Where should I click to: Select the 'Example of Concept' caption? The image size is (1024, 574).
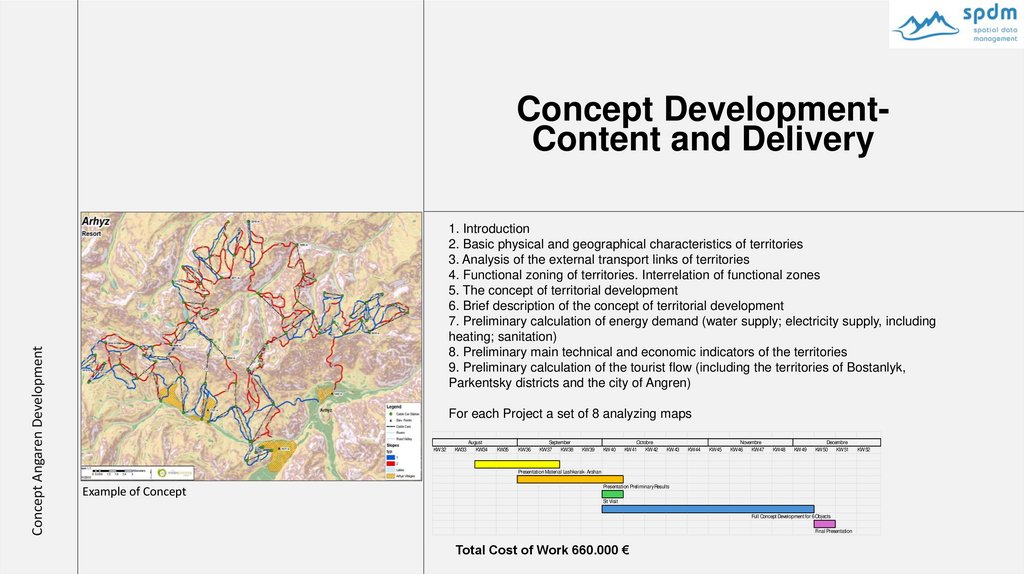coord(134,492)
